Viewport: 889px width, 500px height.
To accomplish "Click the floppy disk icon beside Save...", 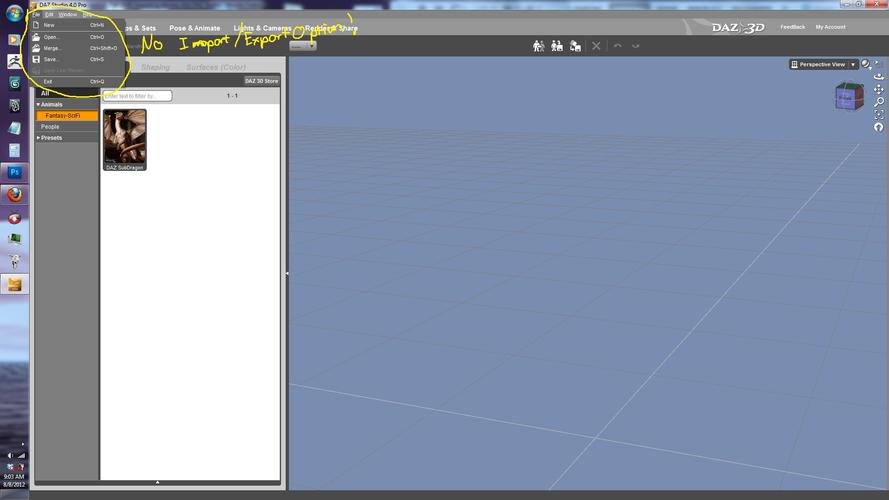I will pos(36,59).
